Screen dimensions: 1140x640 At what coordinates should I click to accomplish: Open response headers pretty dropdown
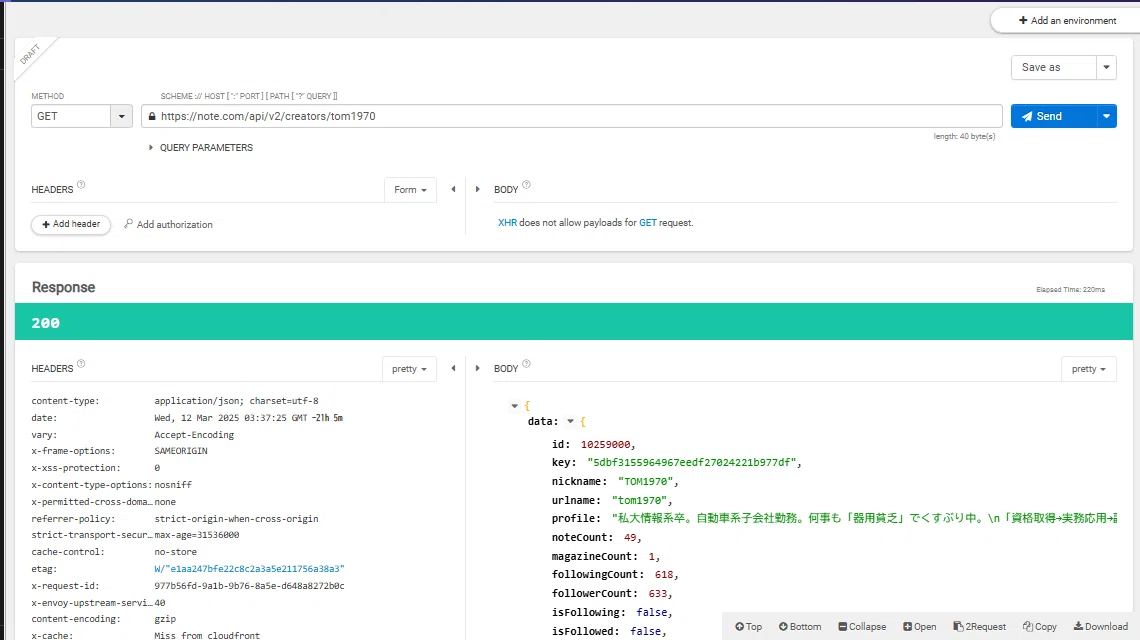point(409,369)
